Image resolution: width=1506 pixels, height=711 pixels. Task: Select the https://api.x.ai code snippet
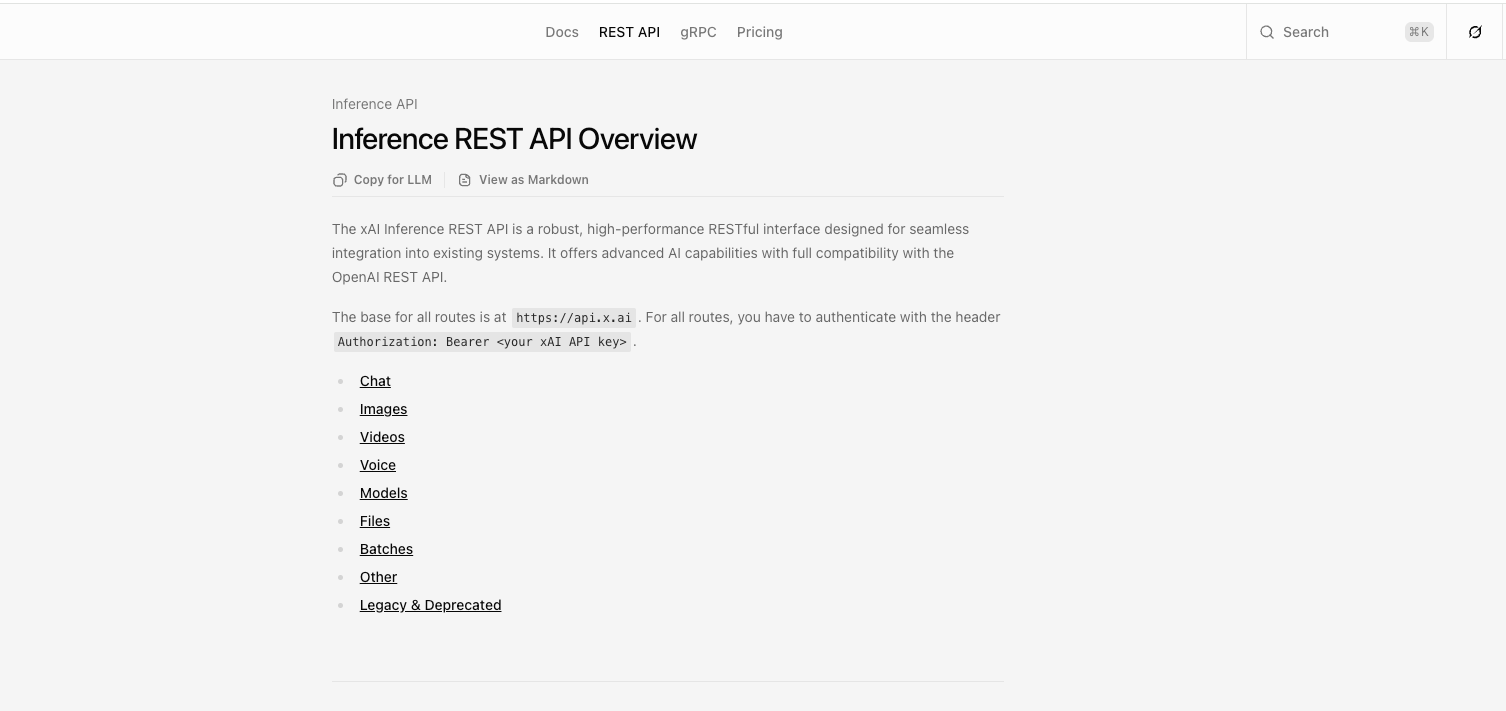(x=573, y=318)
